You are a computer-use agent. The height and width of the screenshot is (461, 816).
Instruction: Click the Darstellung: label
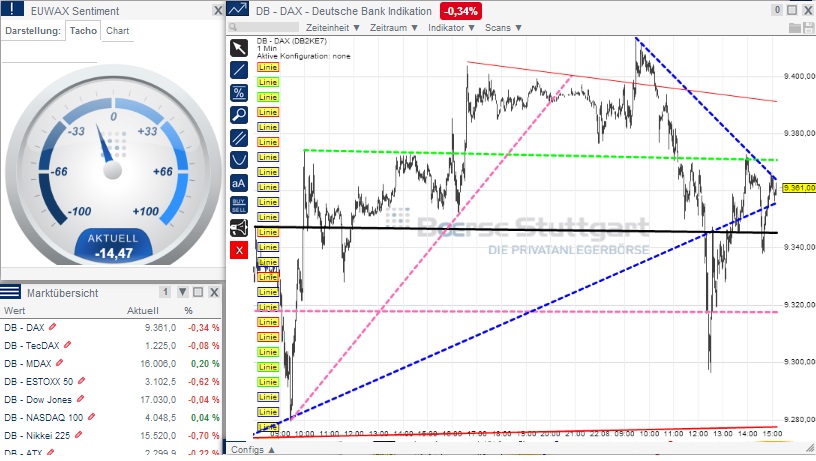tap(33, 31)
